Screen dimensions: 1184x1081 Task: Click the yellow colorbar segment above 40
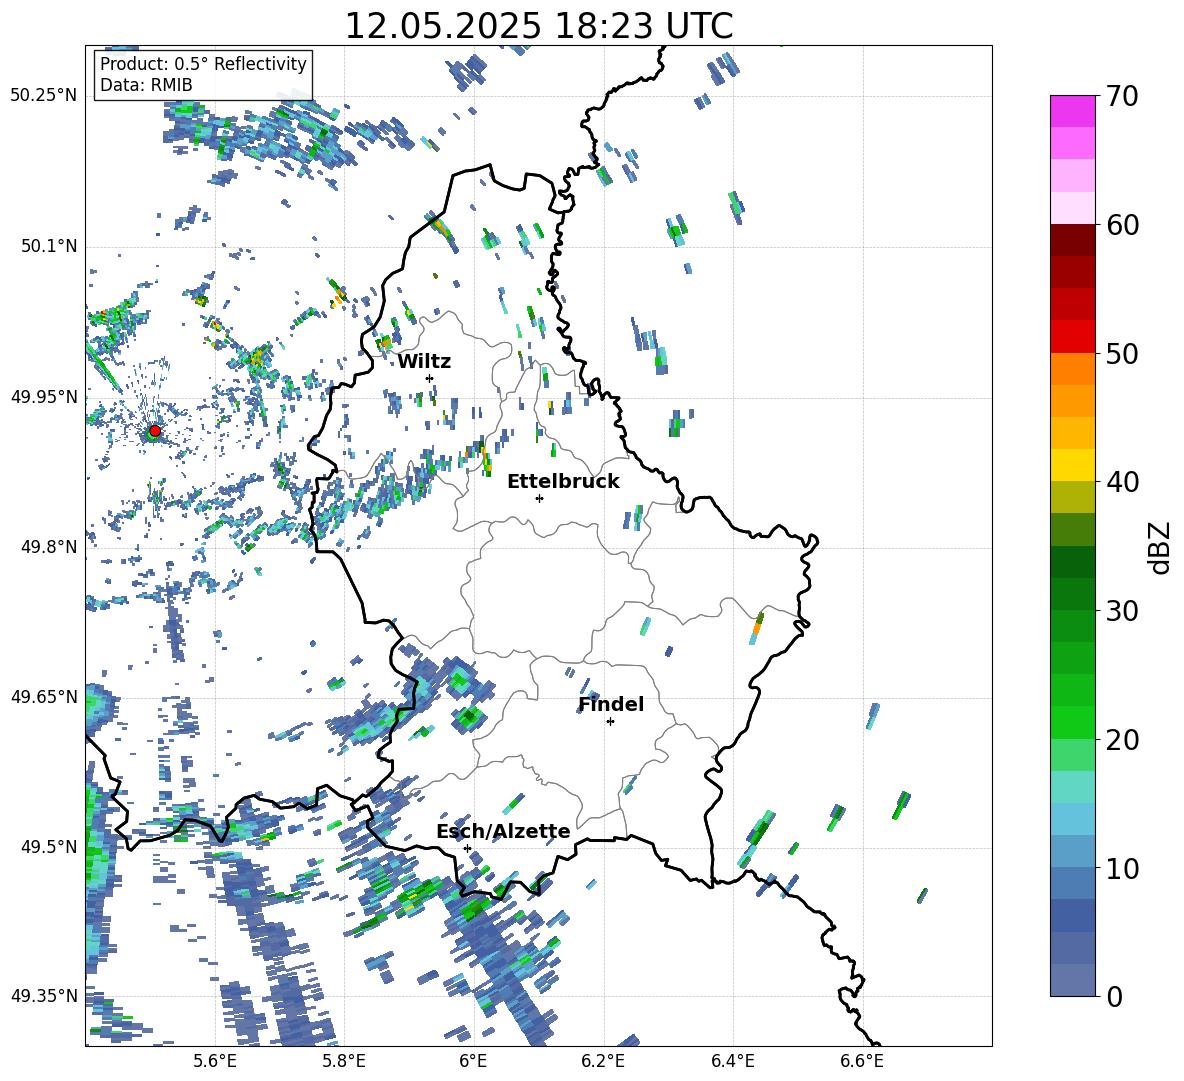pyautogui.click(x=1073, y=465)
